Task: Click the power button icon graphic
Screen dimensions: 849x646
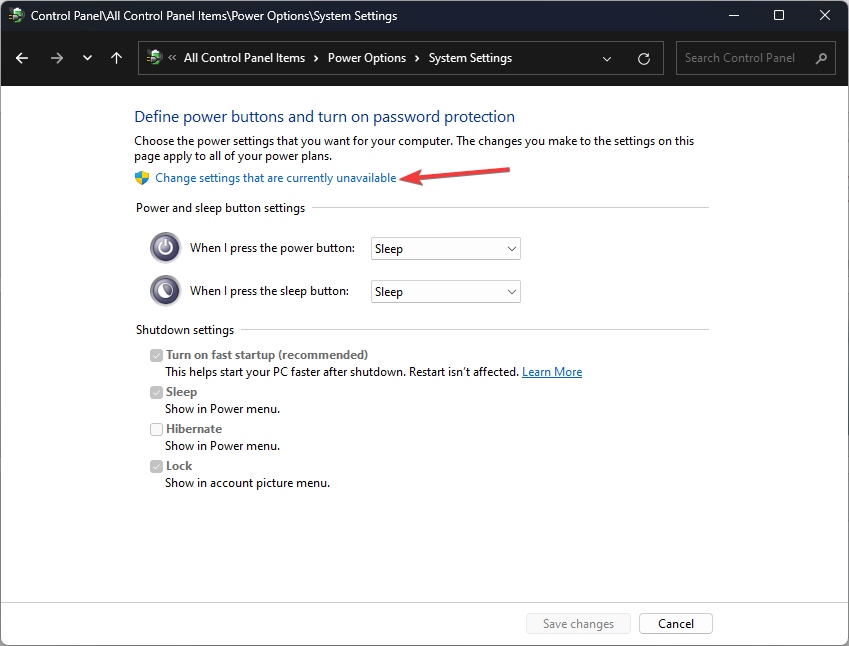Action: (164, 247)
